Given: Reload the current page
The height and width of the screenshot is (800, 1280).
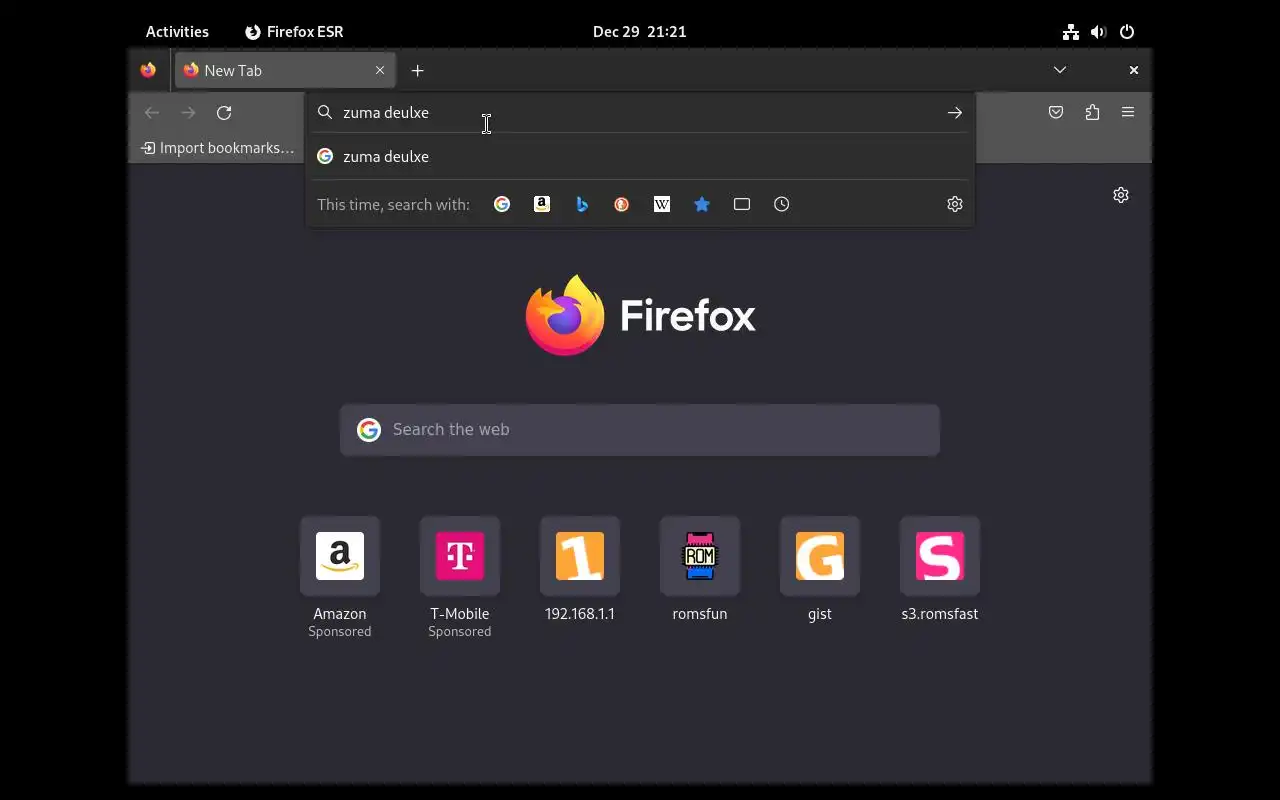Looking at the screenshot, I should pyautogui.click(x=224, y=112).
